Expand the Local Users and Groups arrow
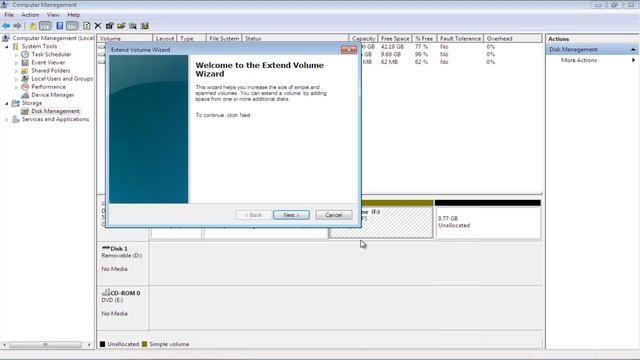640x360 pixels. point(16,79)
